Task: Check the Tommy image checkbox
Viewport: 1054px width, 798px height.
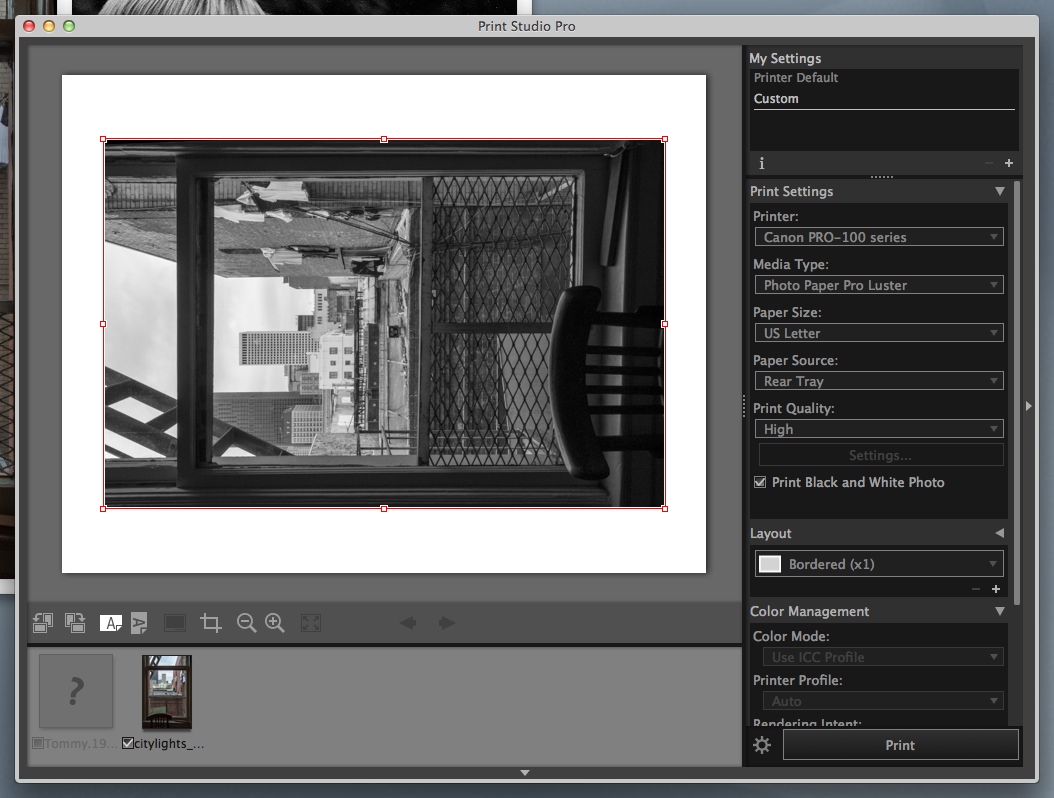Action: (x=38, y=744)
